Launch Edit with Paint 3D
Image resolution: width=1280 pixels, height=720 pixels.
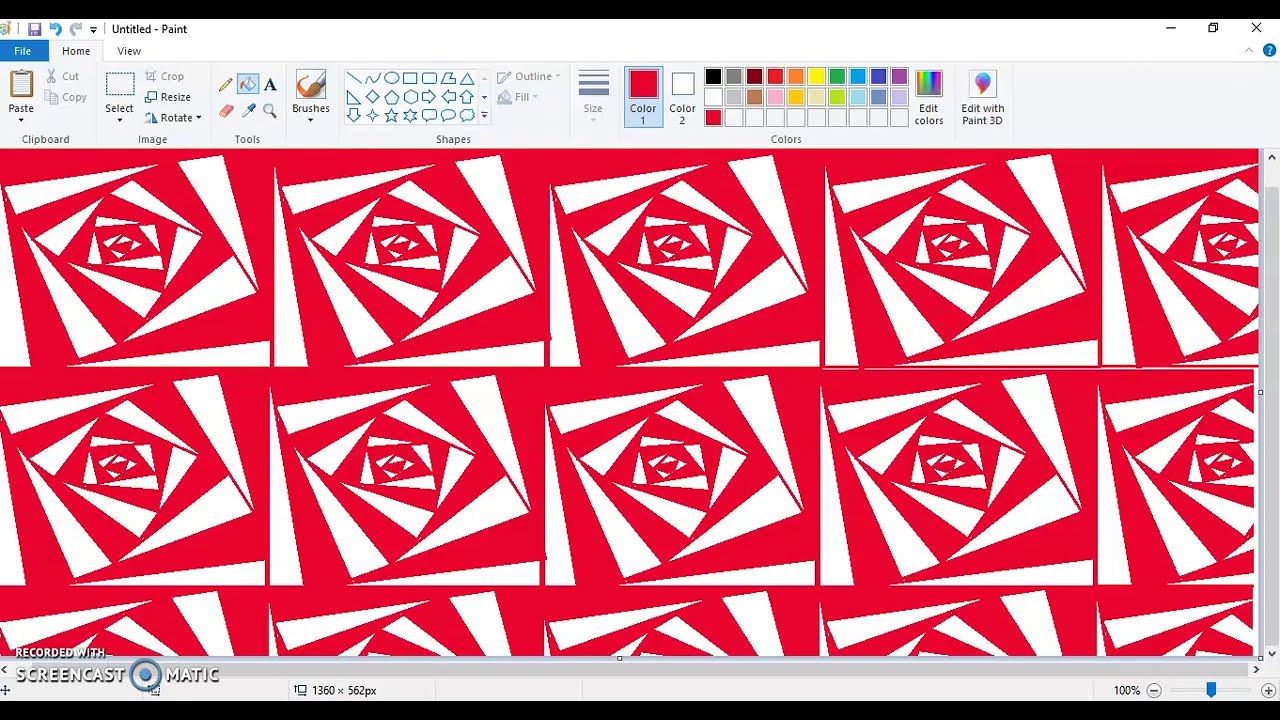pos(982,98)
